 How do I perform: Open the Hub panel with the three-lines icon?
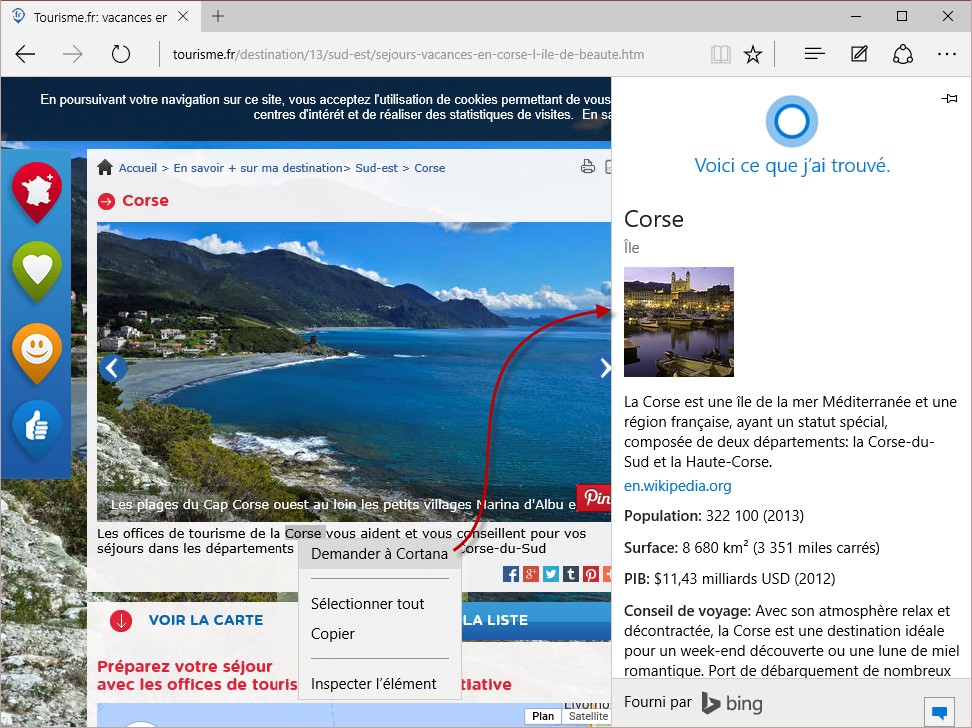pyautogui.click(x=815, y=54)
